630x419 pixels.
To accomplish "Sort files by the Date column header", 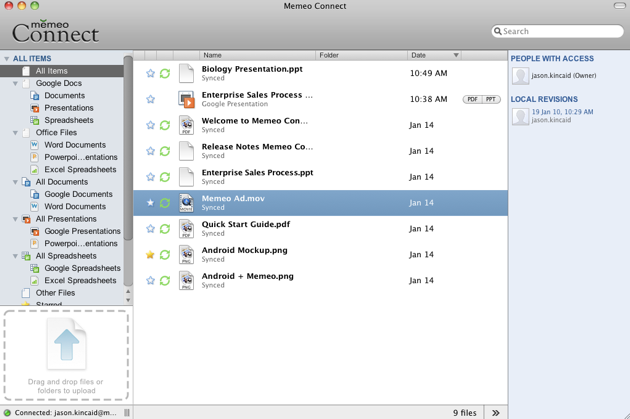I will [x=430, y=55].
